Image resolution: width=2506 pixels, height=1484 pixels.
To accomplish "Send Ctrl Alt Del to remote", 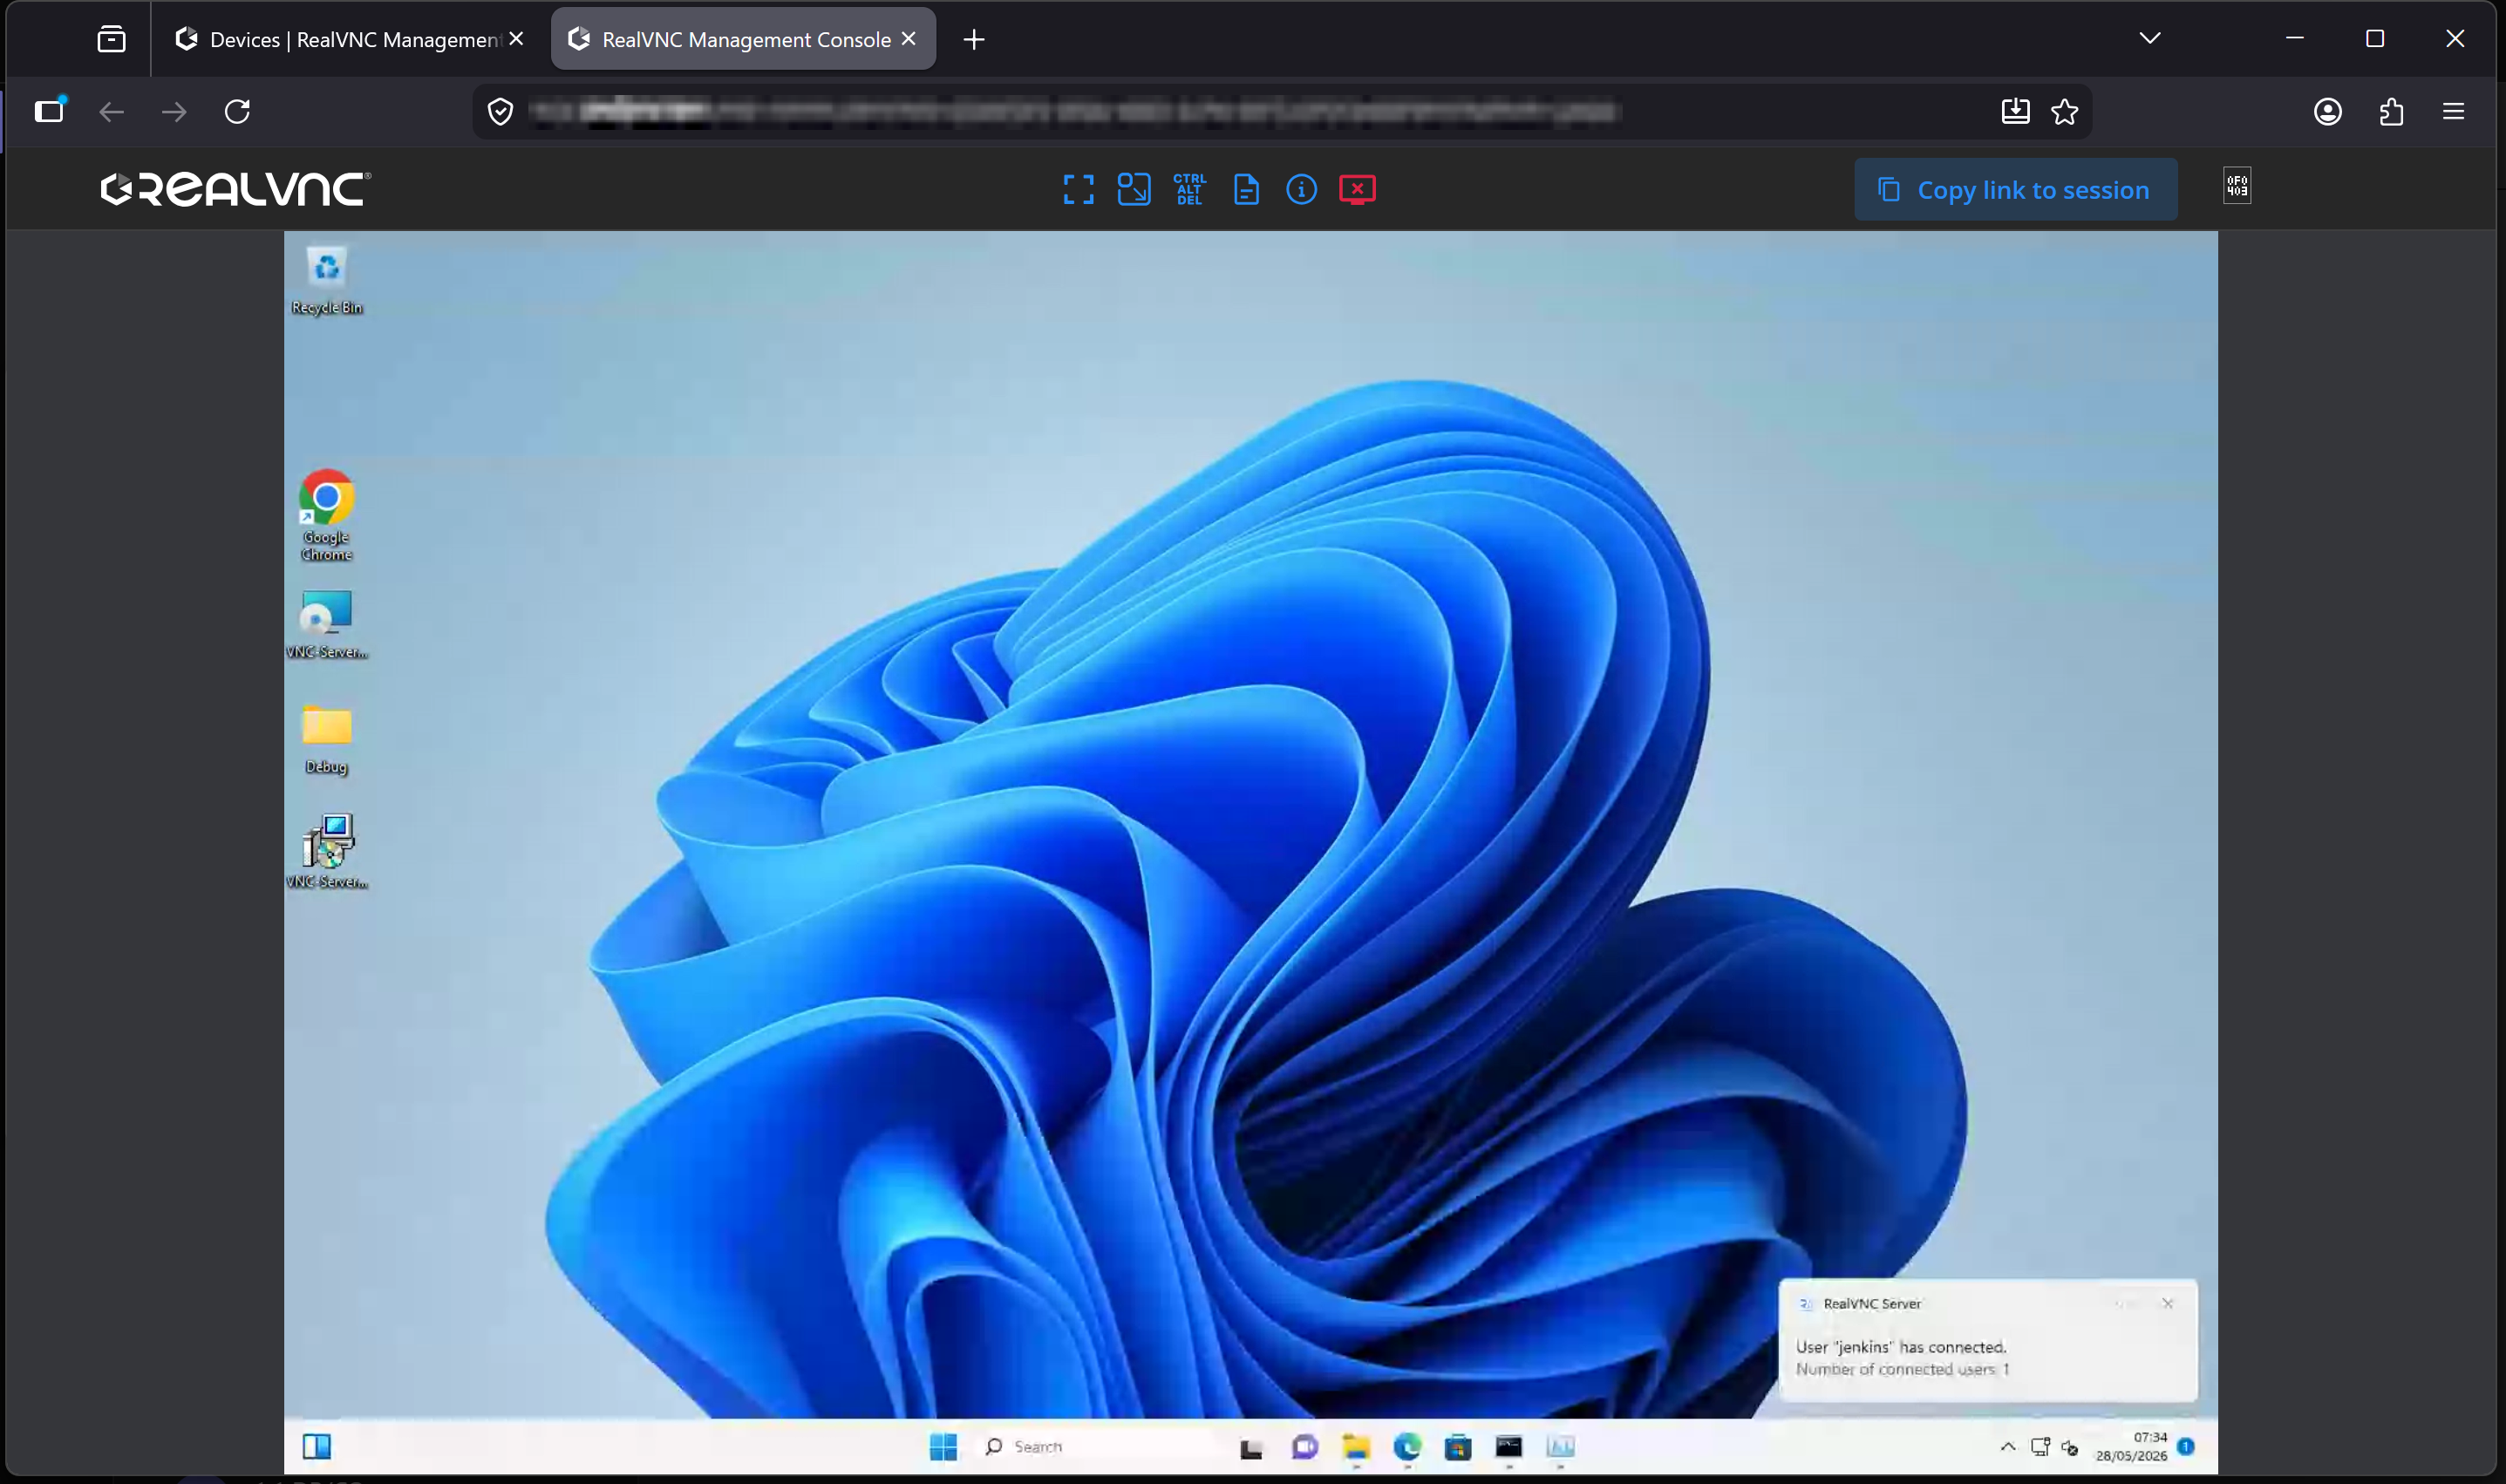I will tap(1190, 189).
